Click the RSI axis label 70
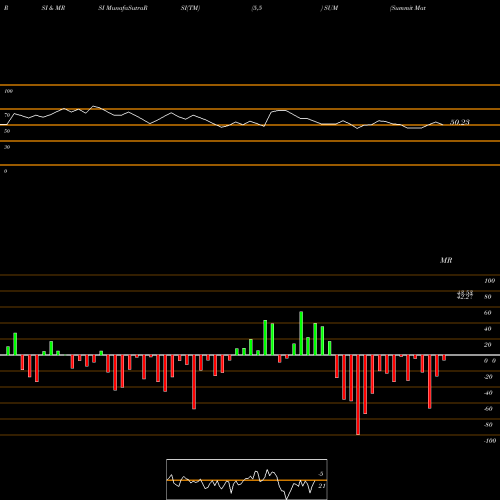This screenshot has width=500, height=500. coord(7,115)
